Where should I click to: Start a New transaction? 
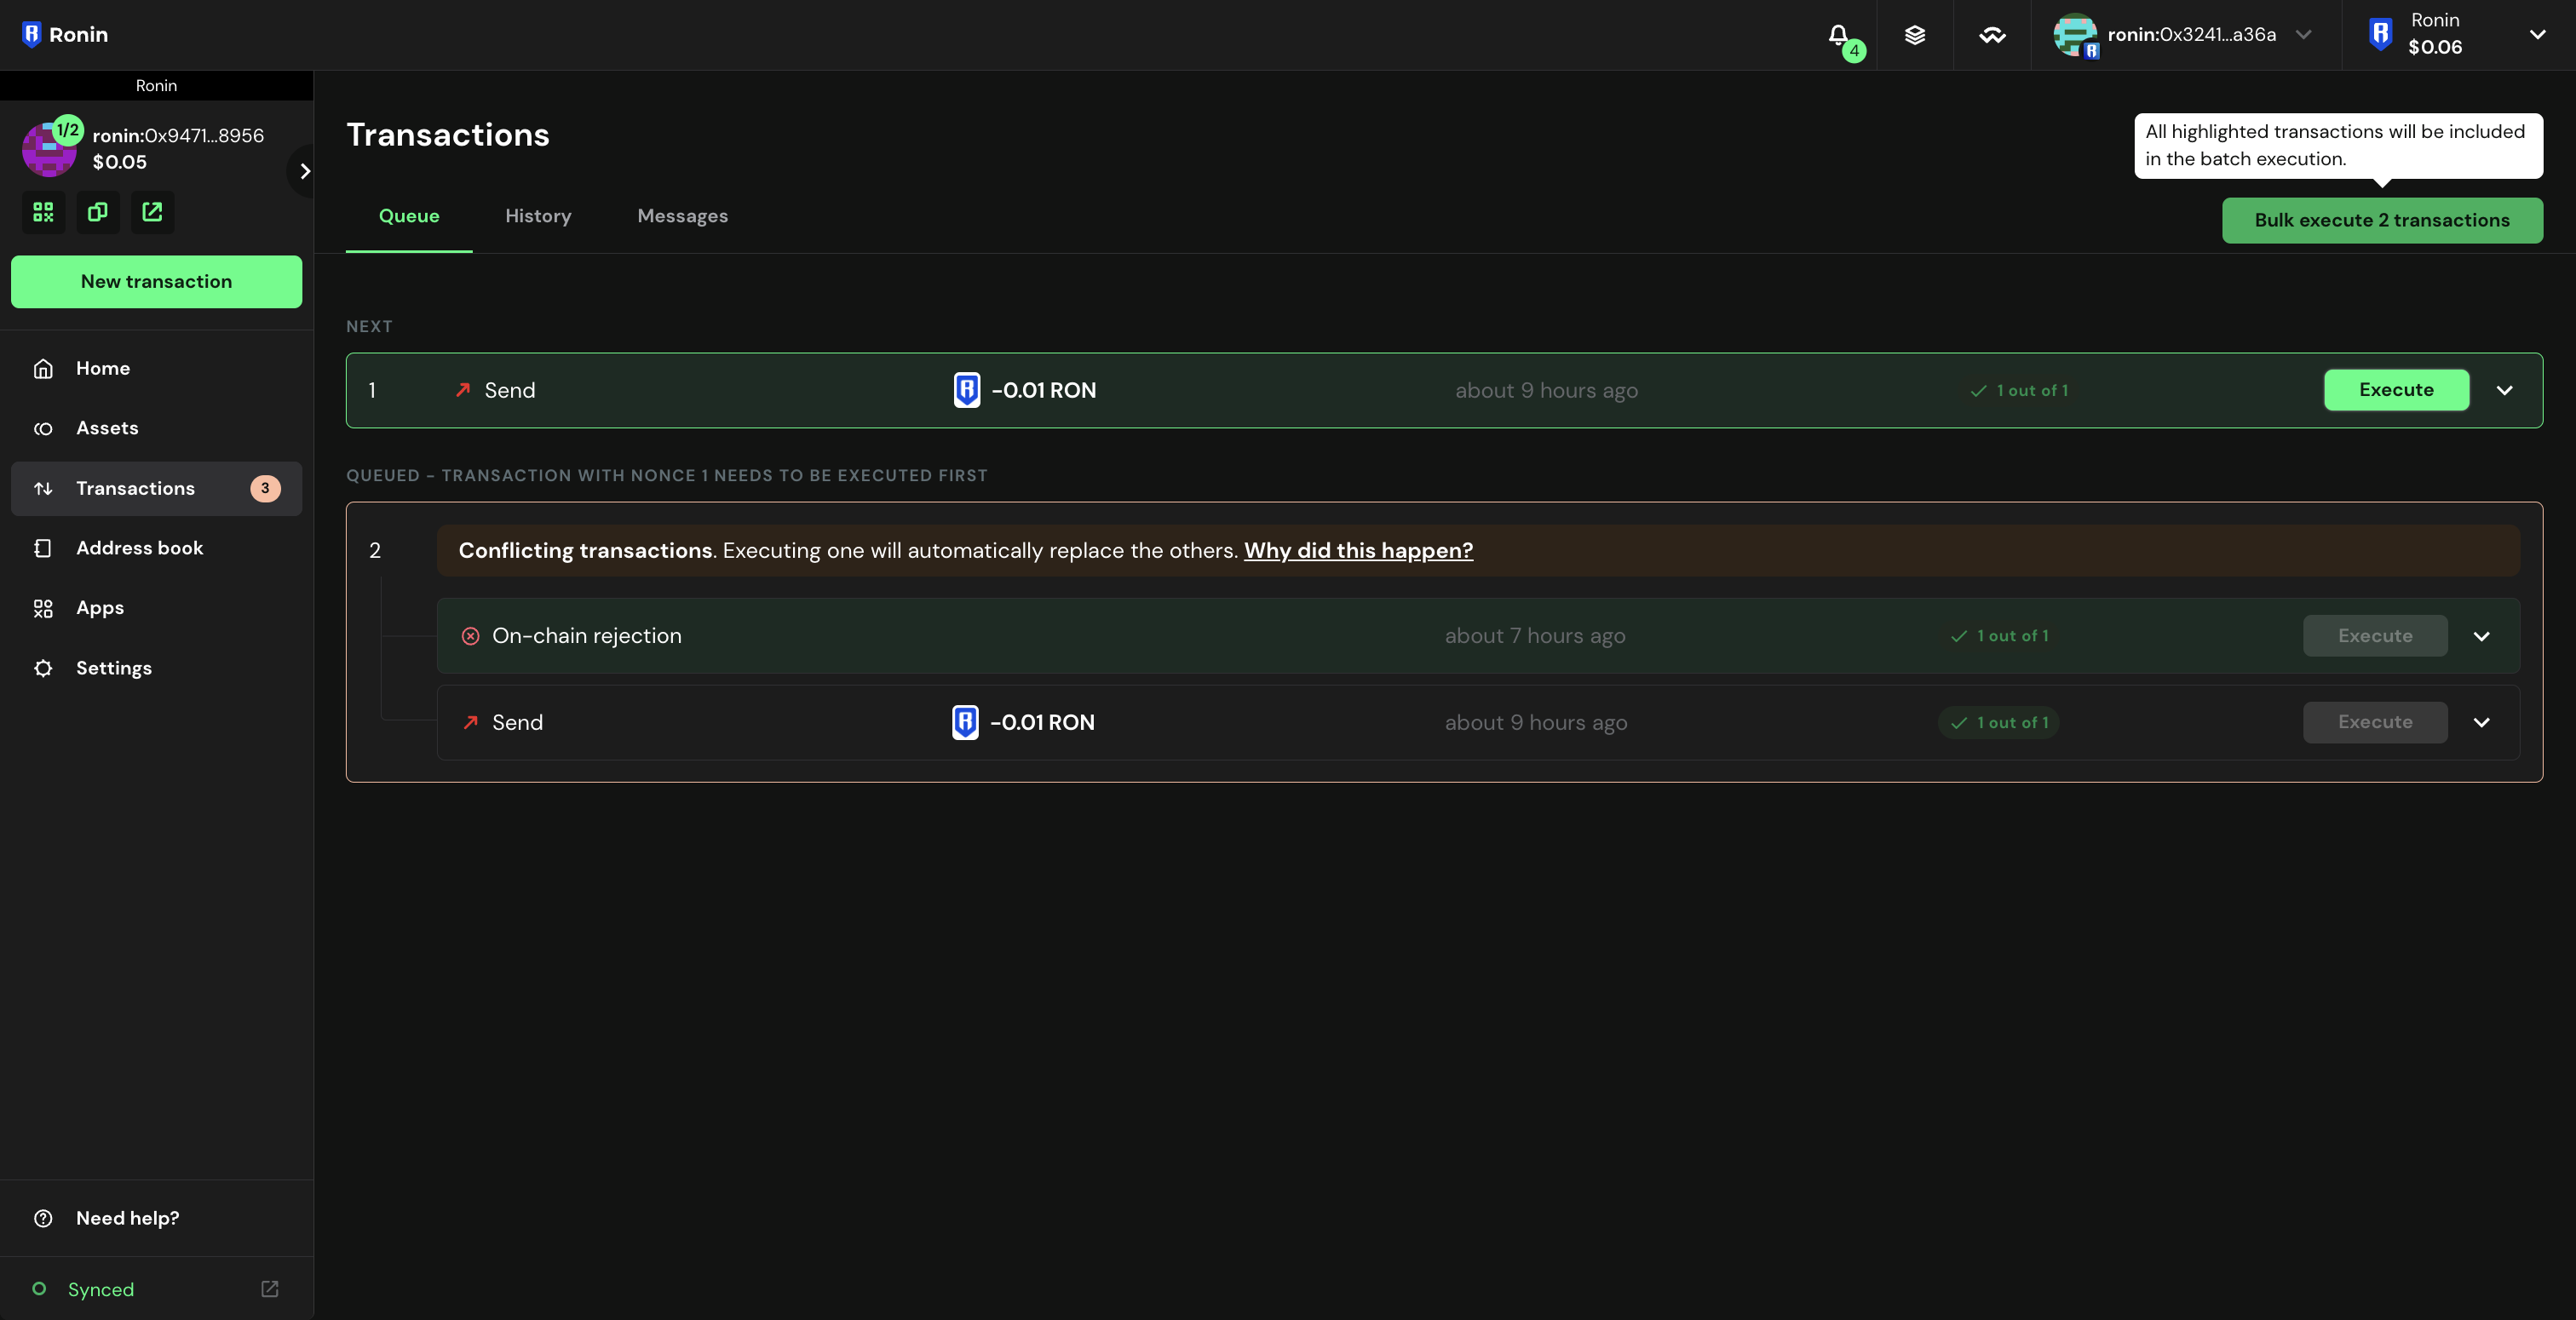click(x=156, y=281)
